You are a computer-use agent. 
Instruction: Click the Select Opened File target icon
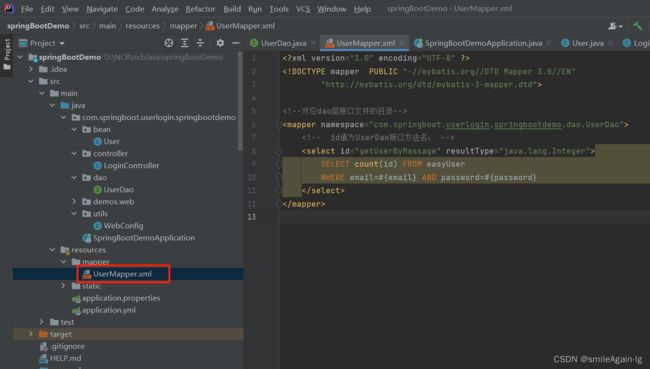coord(169,43)
